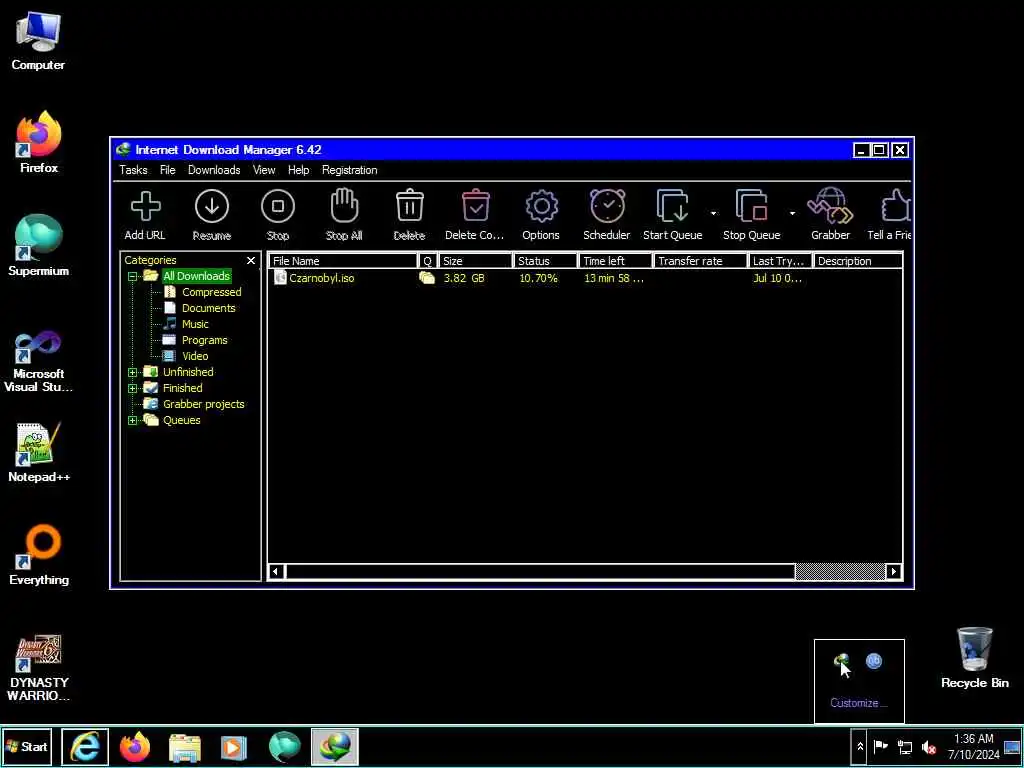Open the View menu

coord(264,170)
